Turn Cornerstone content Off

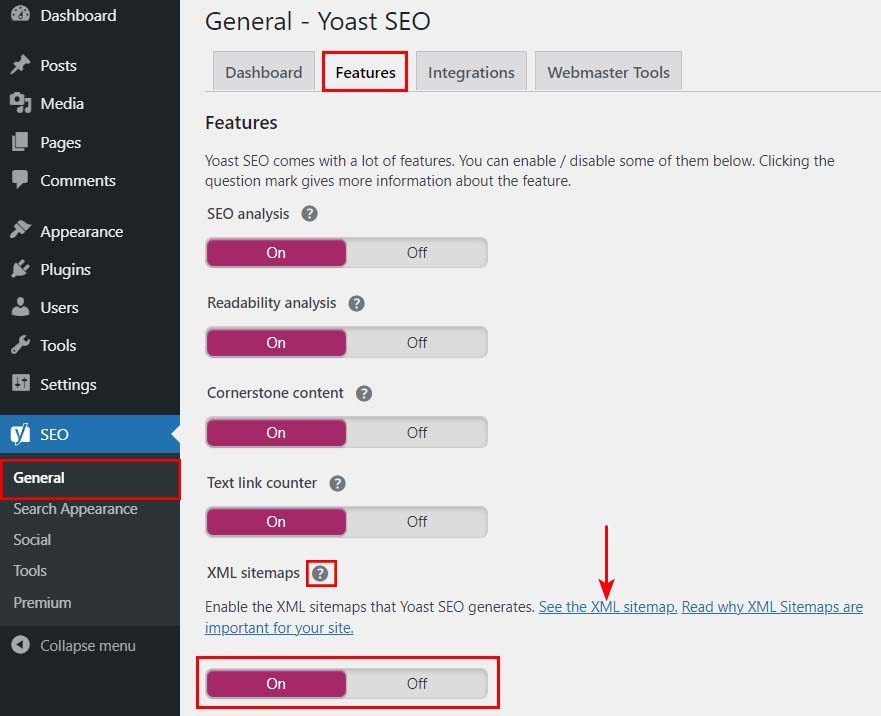tap(417, 433)
